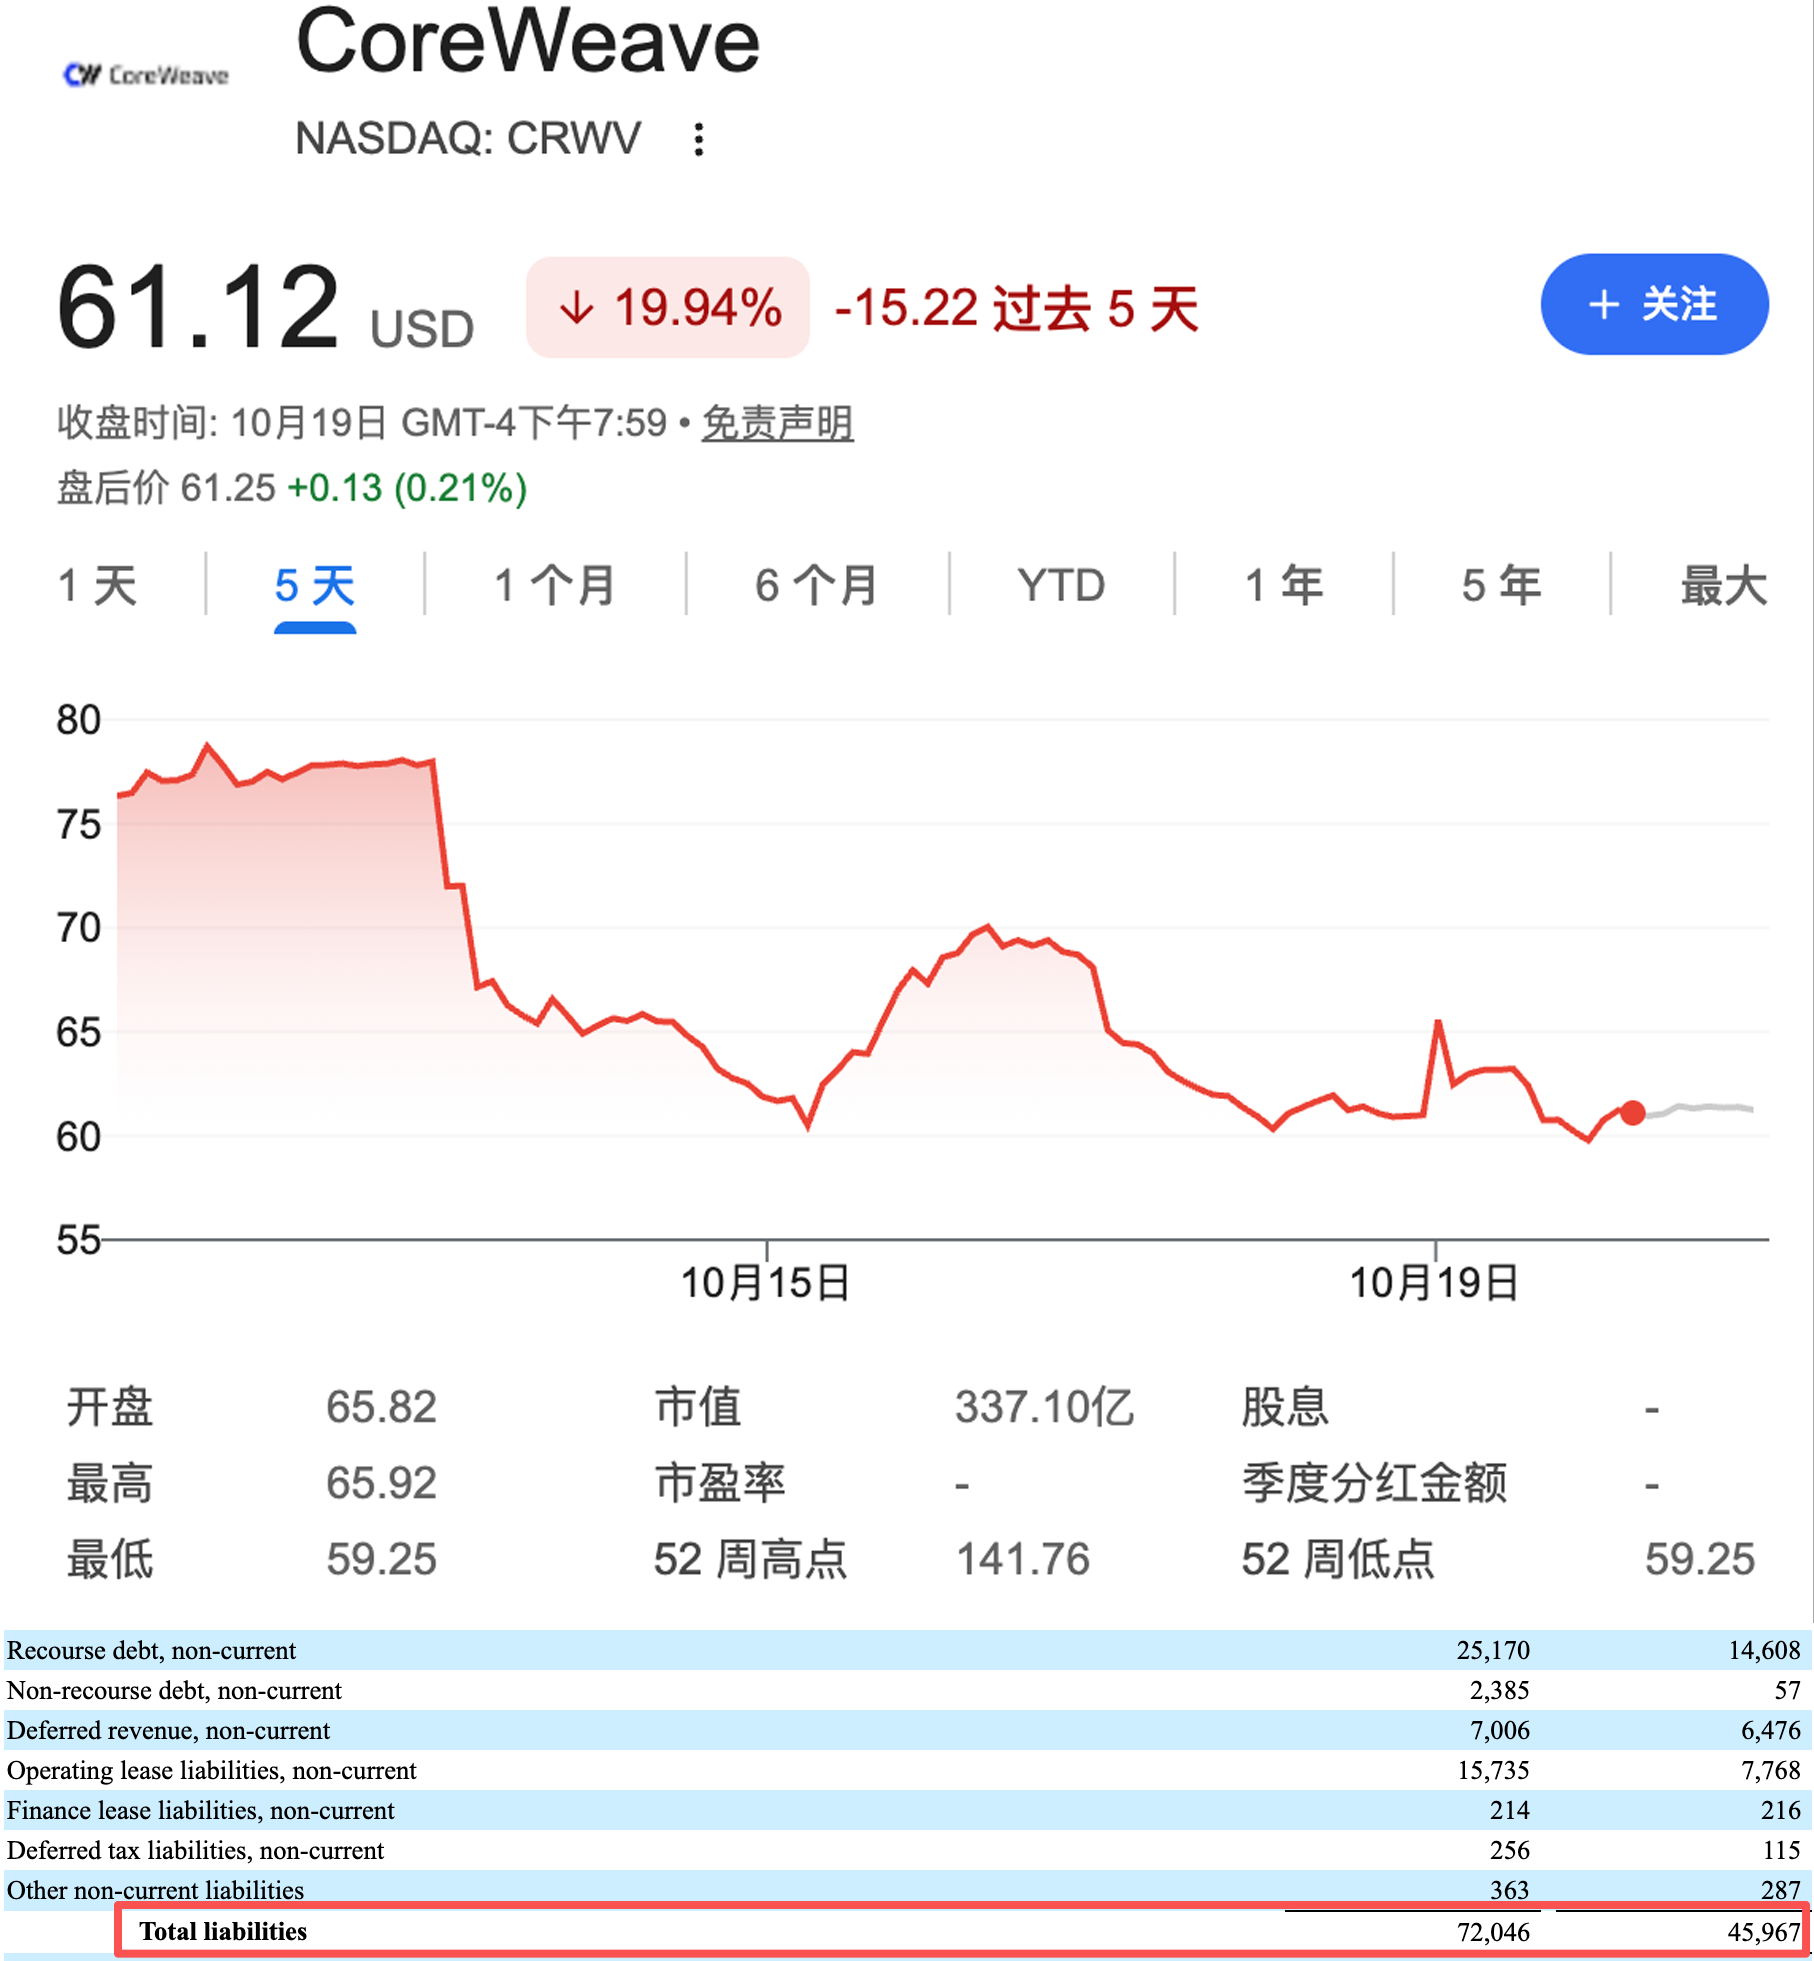Click the Finance lease liabilities, non-current label

point(201,1810)
